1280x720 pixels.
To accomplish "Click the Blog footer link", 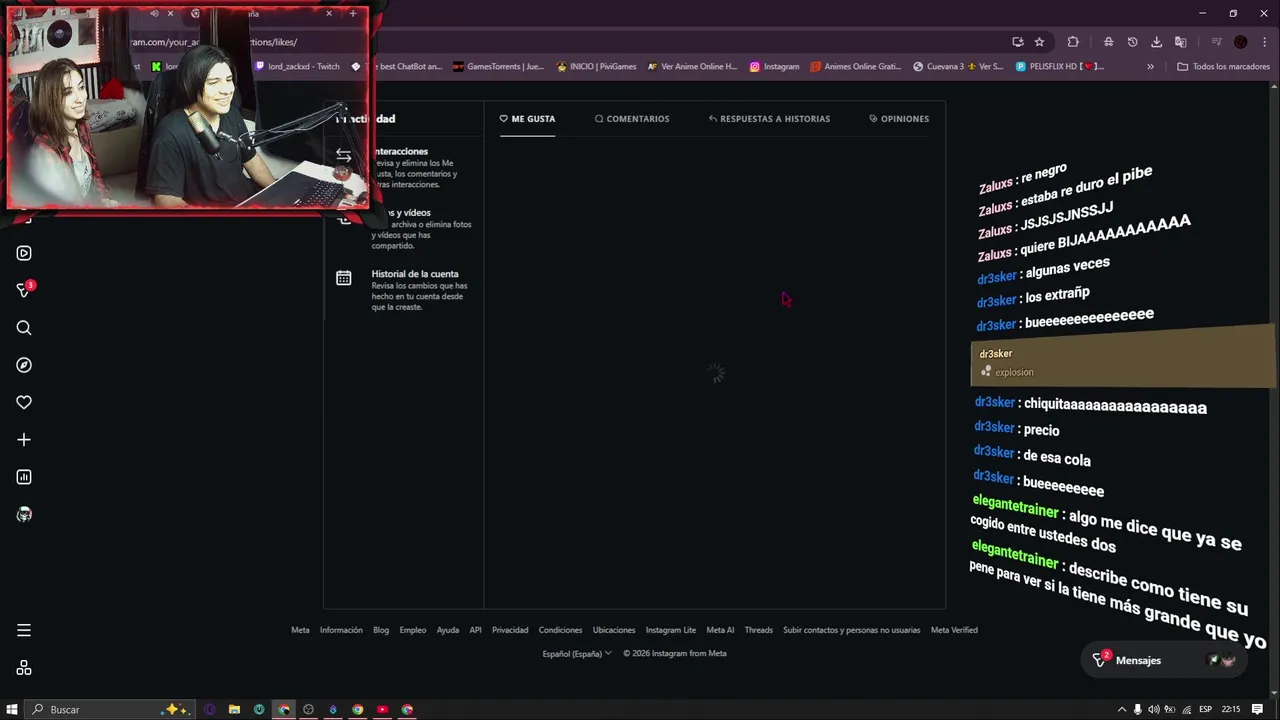I will [381, 630].
